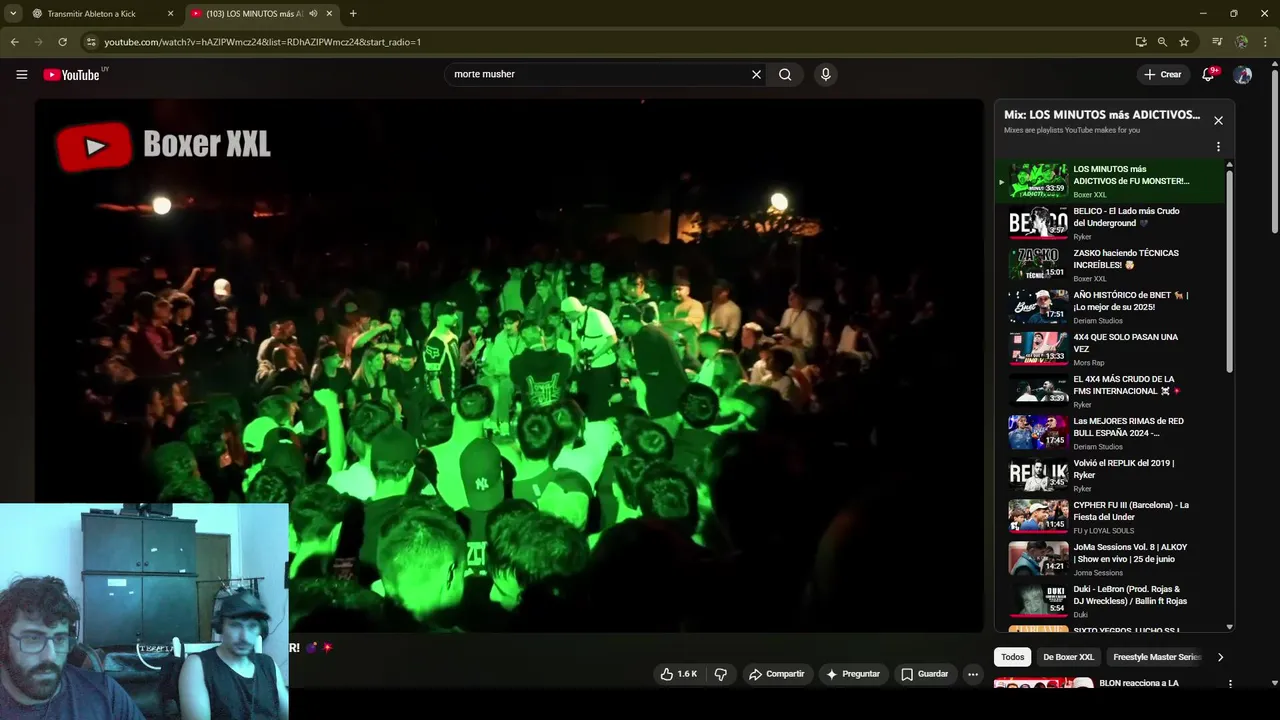Play Duki - LeBron playlist video
The image size is (1280, 720).
(x=1110, y=601)
